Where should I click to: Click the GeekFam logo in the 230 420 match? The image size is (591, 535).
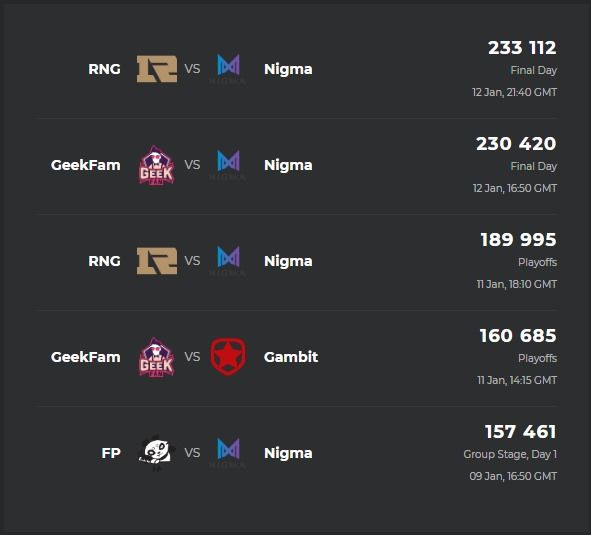pyautogui.click(x=156, y=165)
